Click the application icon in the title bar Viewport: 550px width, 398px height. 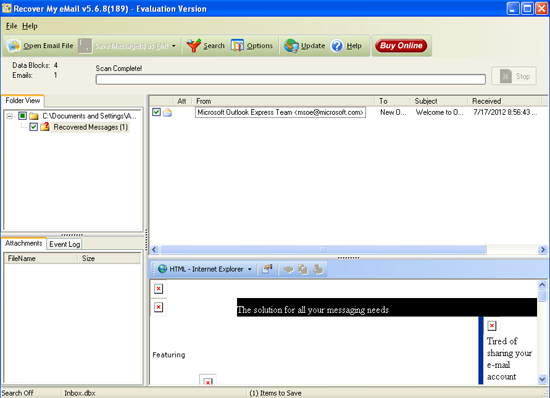7,8
